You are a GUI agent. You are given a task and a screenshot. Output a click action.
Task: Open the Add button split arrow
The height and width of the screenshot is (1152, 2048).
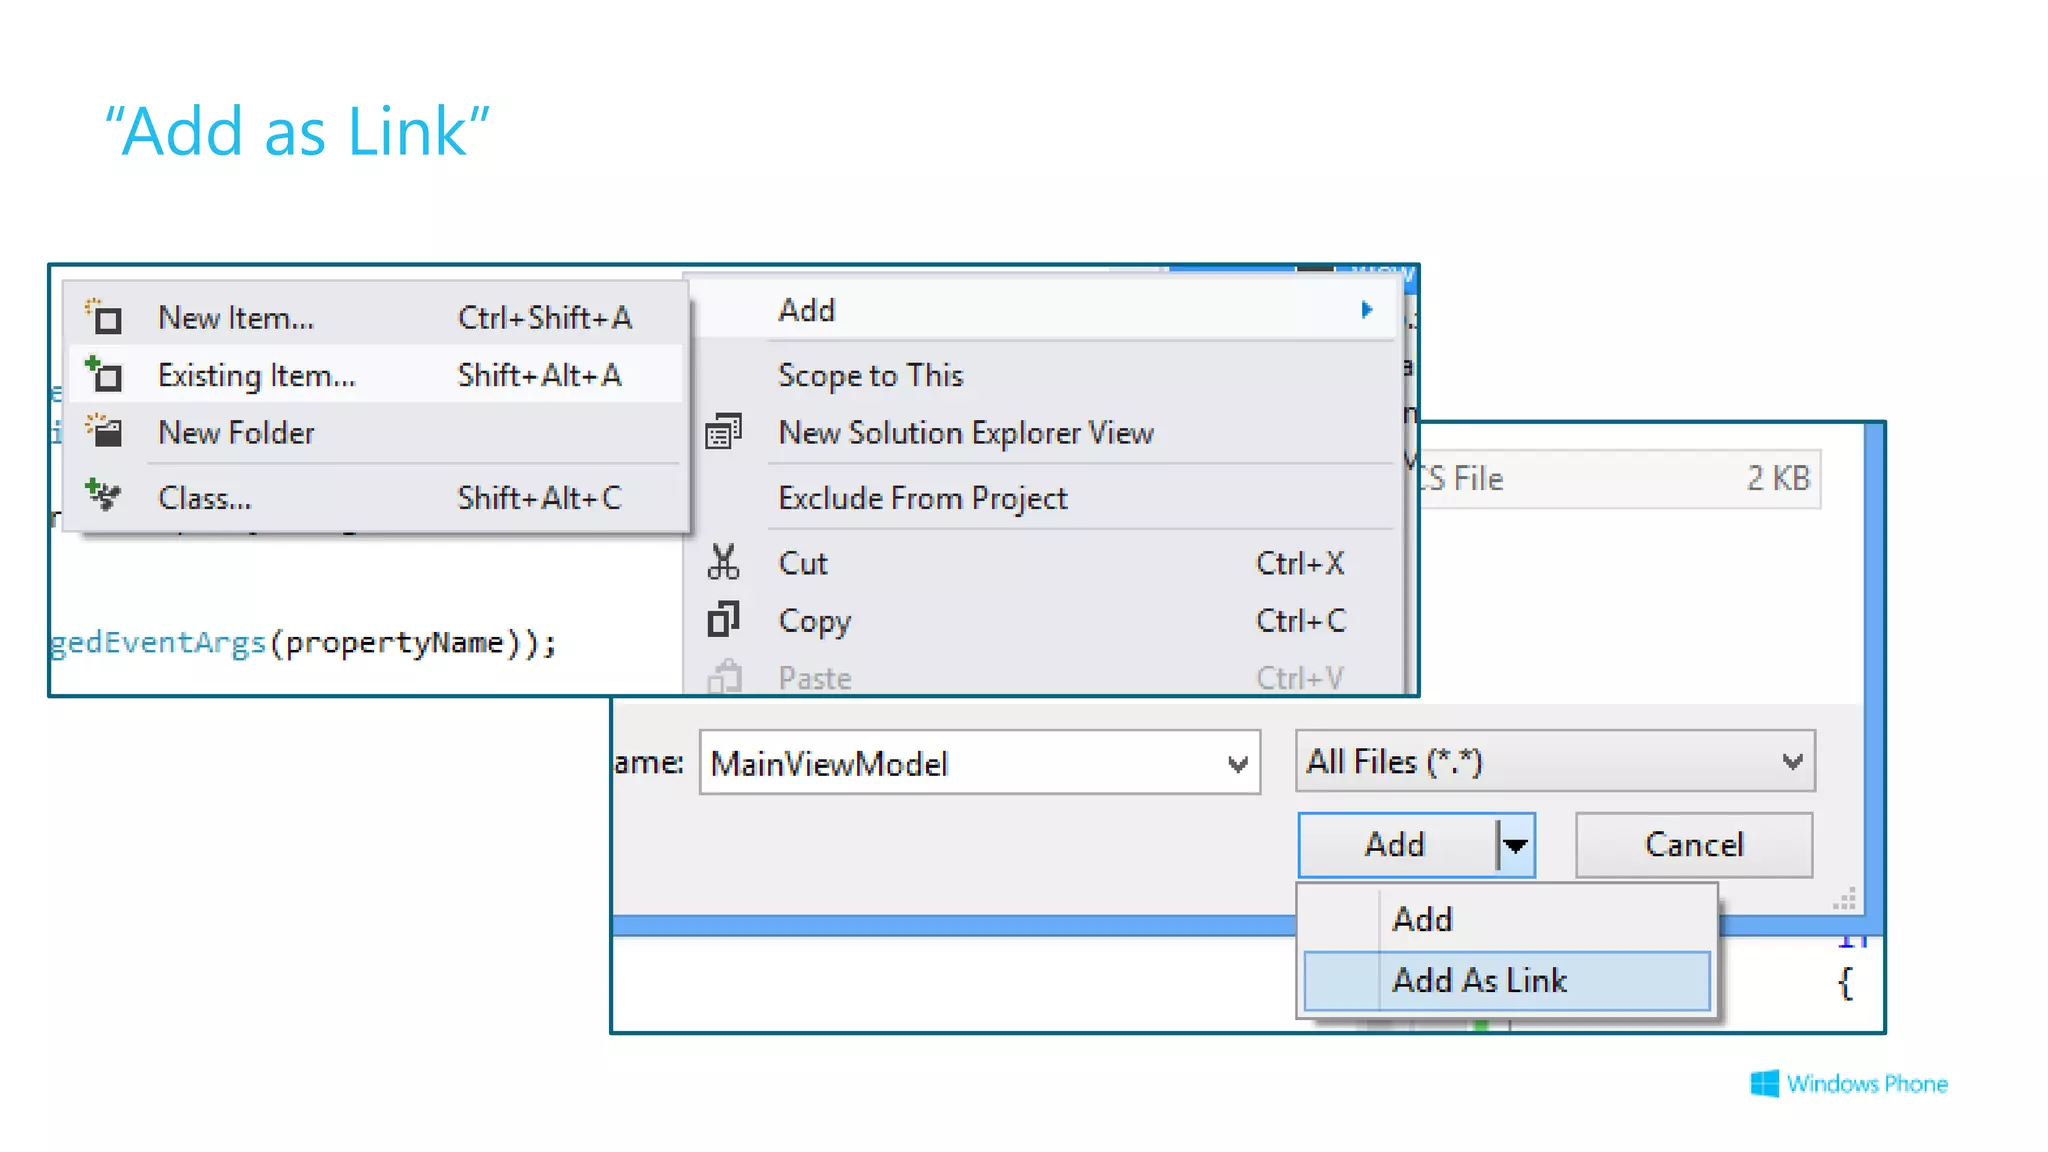click(x=1516, y=846)
